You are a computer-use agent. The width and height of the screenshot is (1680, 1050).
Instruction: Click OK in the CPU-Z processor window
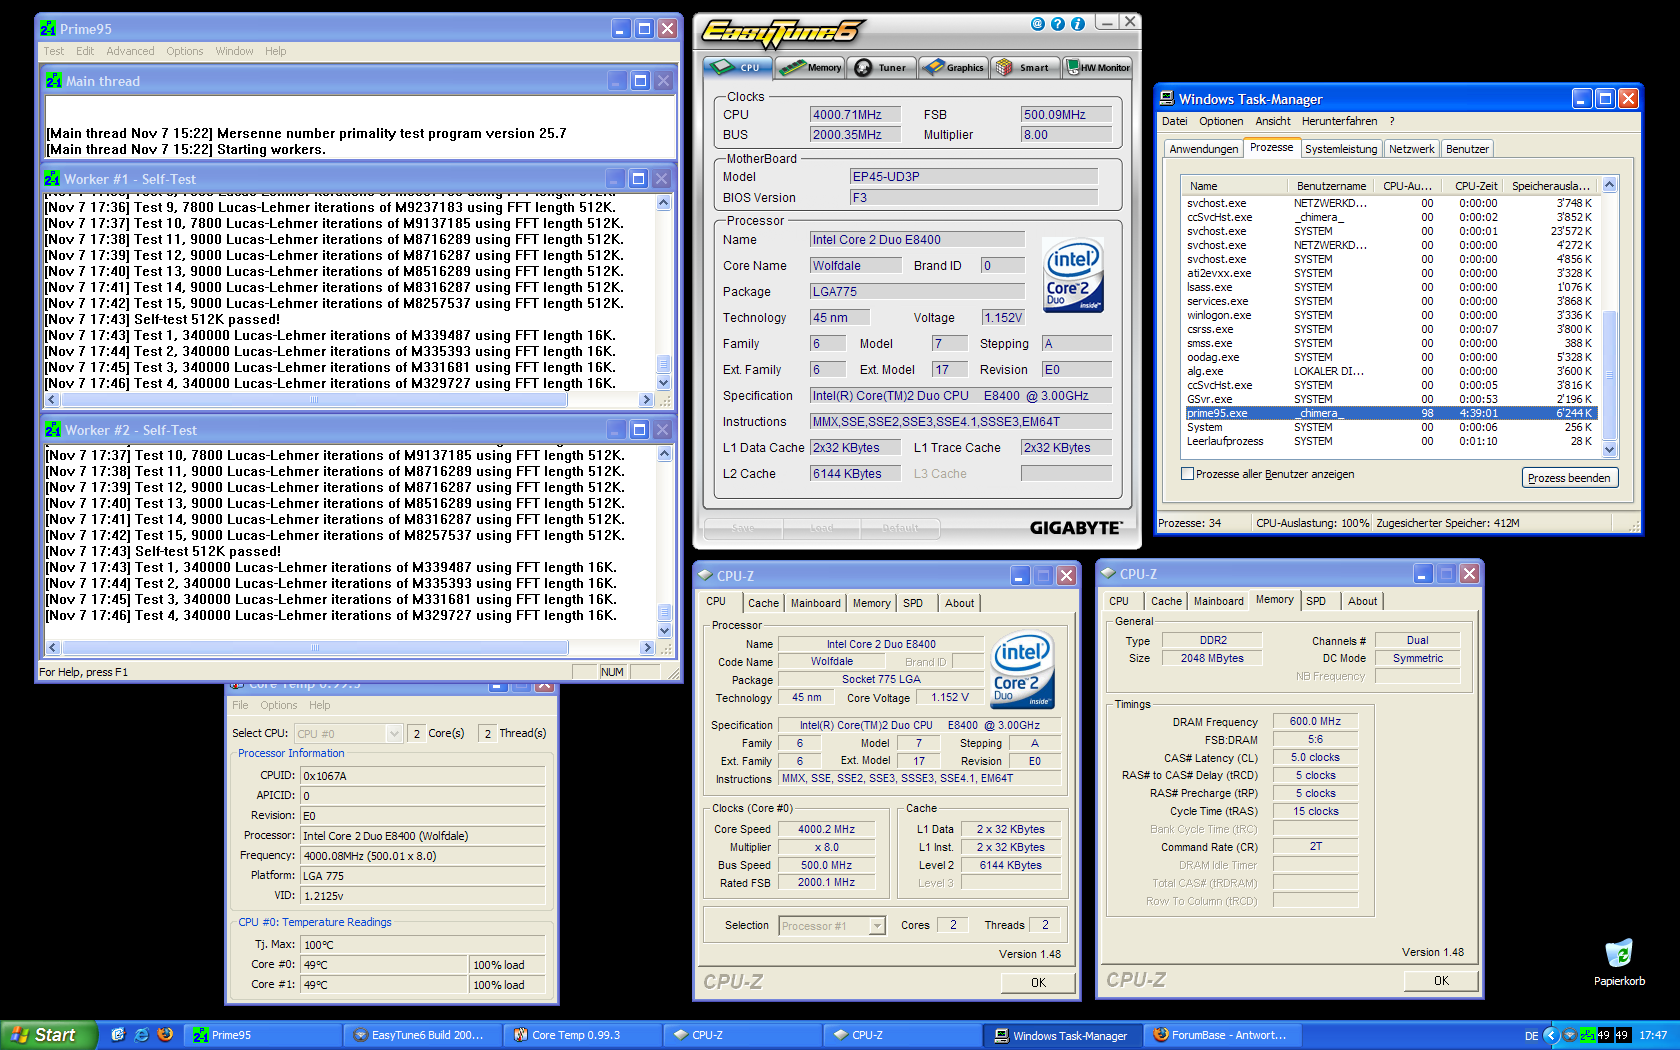(x=1038, y=983)
